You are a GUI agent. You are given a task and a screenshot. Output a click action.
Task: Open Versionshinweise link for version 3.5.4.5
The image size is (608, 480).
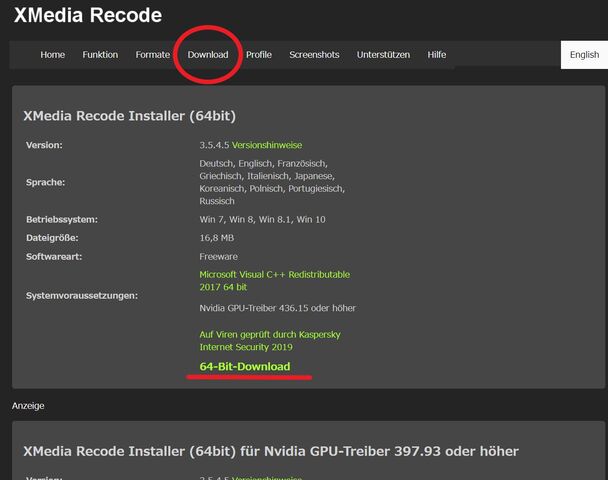pyautogui.click(x=267, y=145)
